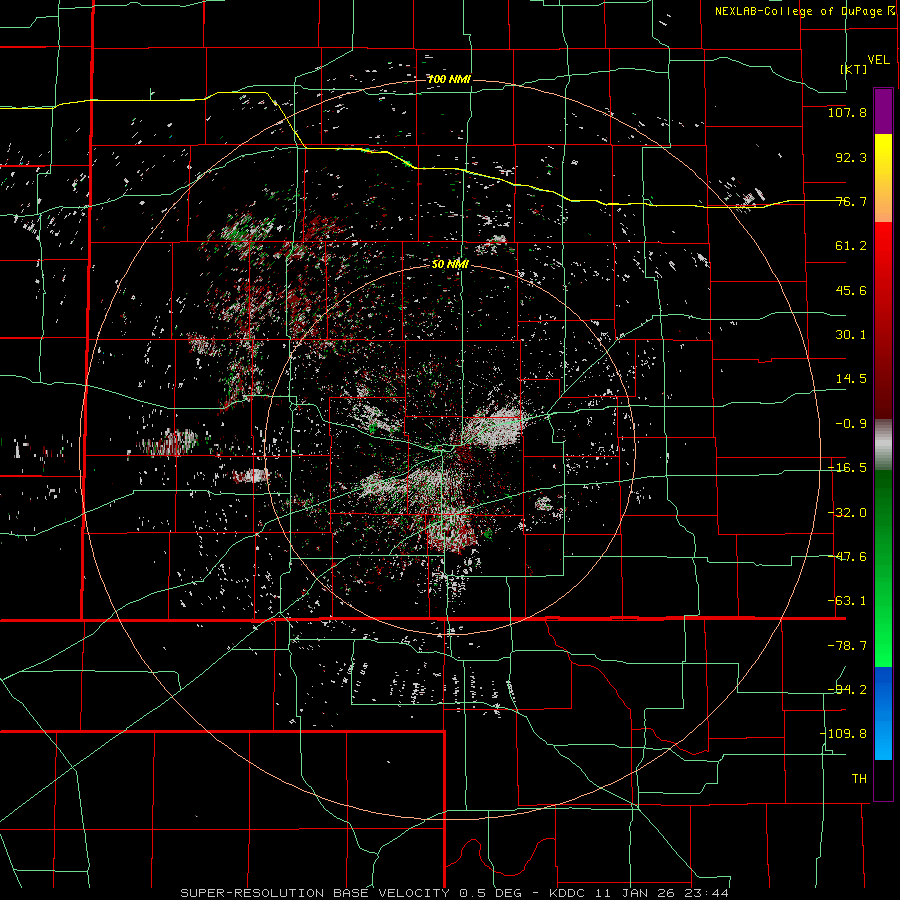The image size is (900, 900).
Task: Click the TH threshold legend label
Action: (859, 779)
